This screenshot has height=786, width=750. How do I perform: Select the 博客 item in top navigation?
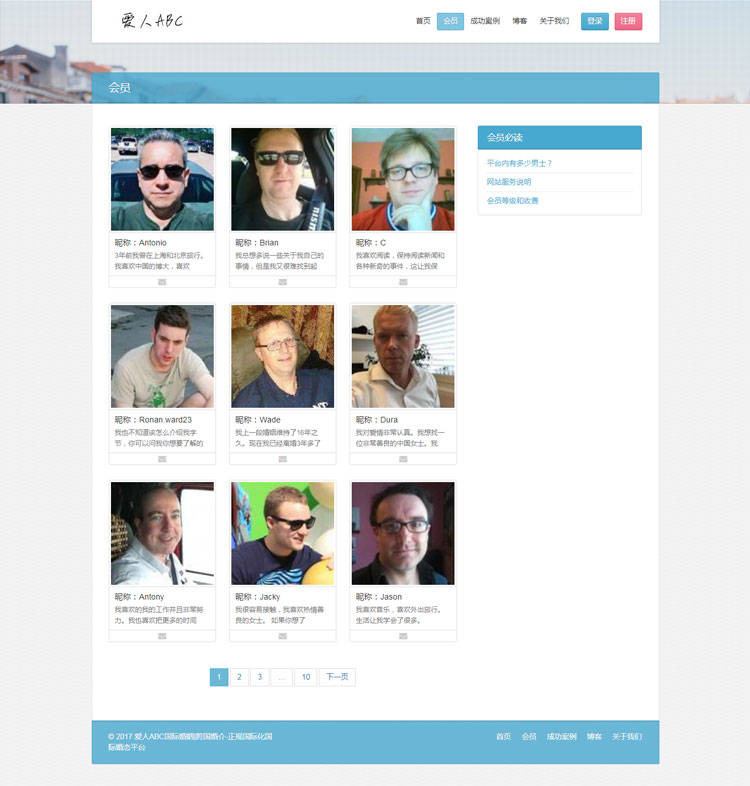519,21
